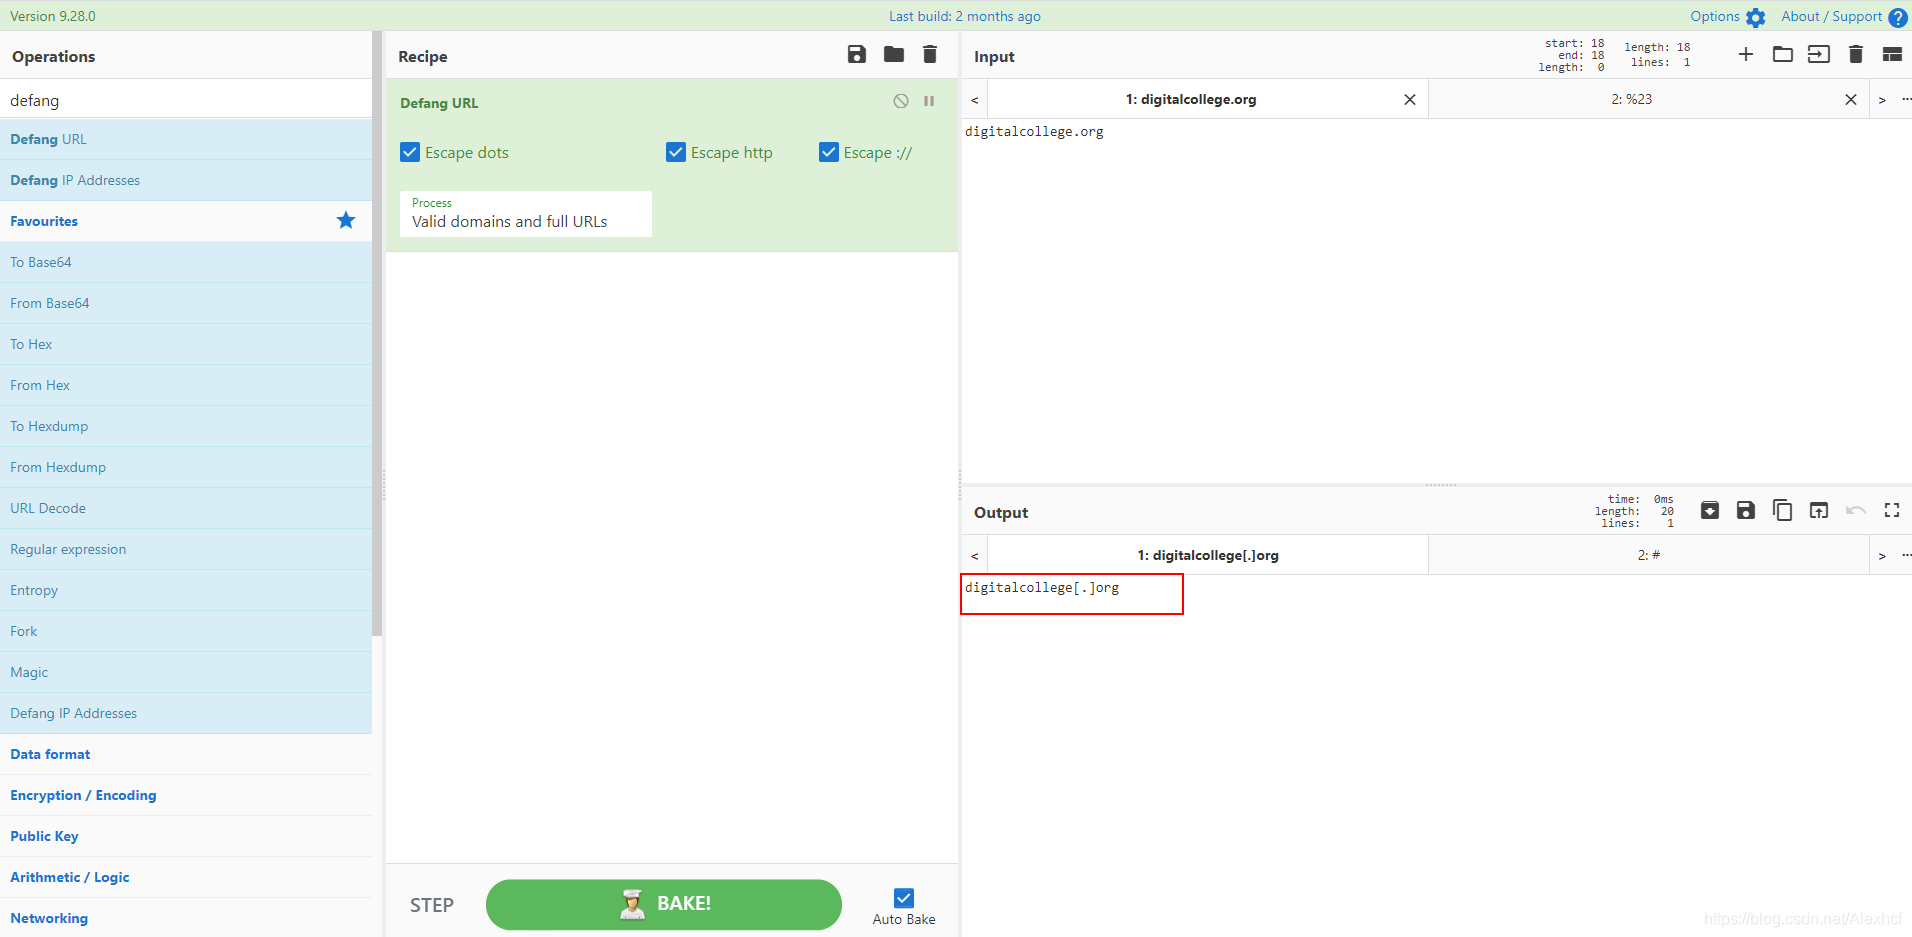Load a recipe with the folder icon

coord(894,55)
